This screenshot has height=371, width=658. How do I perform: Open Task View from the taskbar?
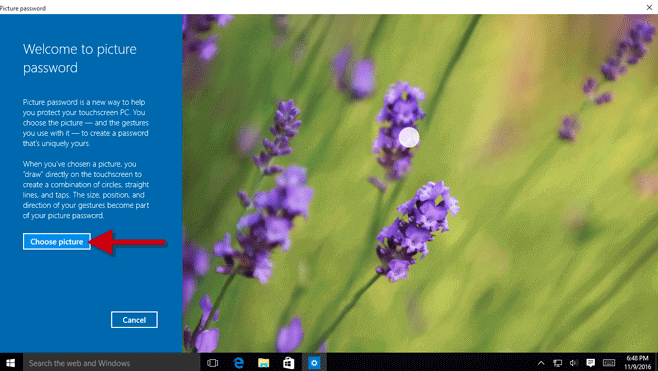213,363
